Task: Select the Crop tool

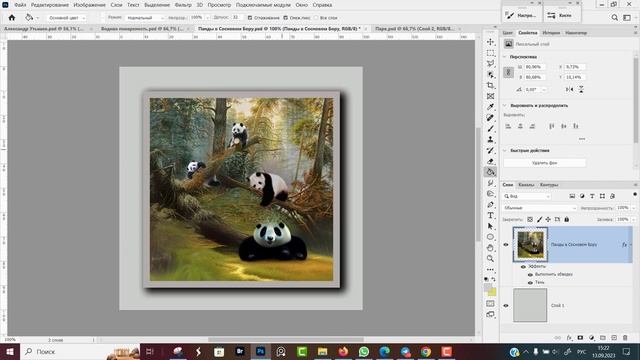Action: pos(490,85)
